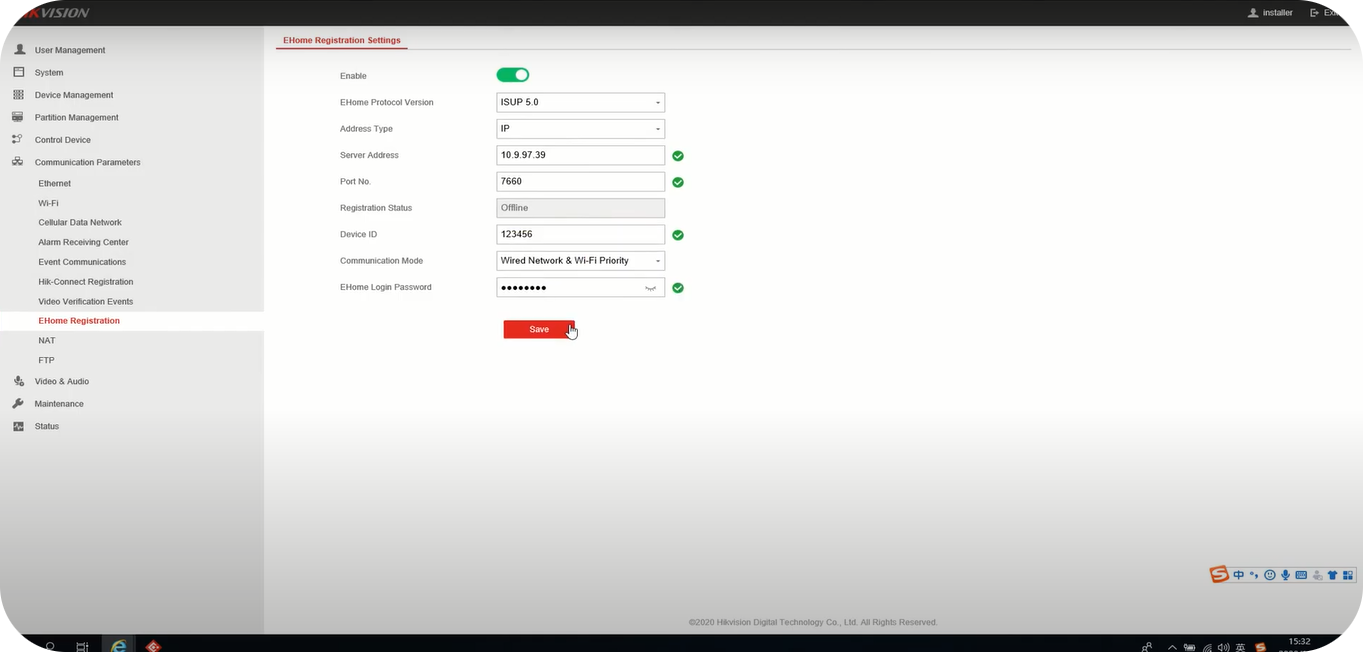Image resolution: width=1363 pixels, height=652 pixels.
Task: Start voice input from the Sogou microphone icon
Action: pyautogui.click(x=1285, y=575)
